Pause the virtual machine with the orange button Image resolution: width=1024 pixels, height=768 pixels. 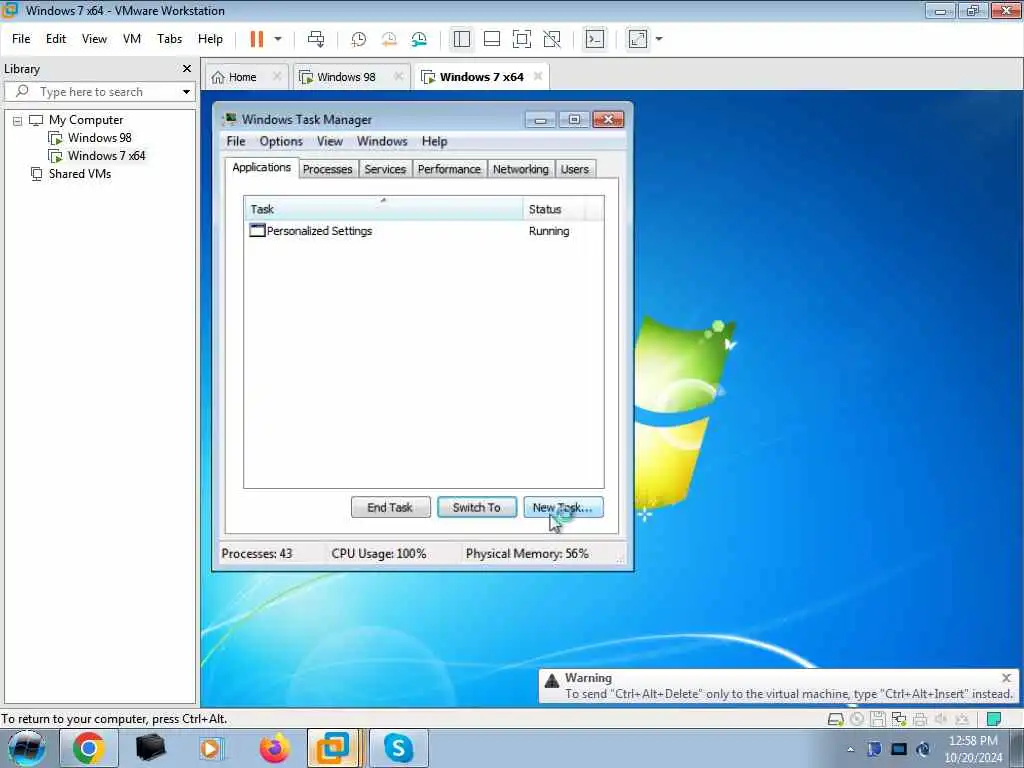pyautogui.click(x=257, y=39)
